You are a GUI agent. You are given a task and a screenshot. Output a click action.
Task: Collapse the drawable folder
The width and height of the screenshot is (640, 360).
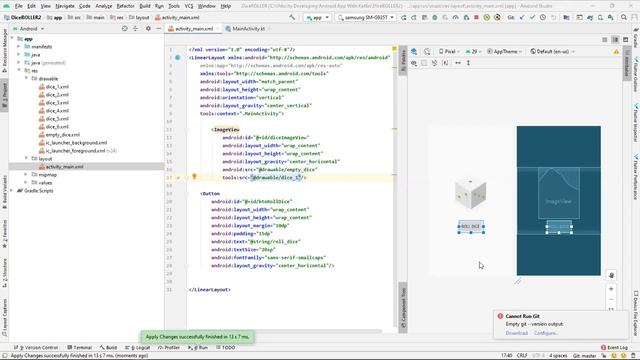coord(27,78)
